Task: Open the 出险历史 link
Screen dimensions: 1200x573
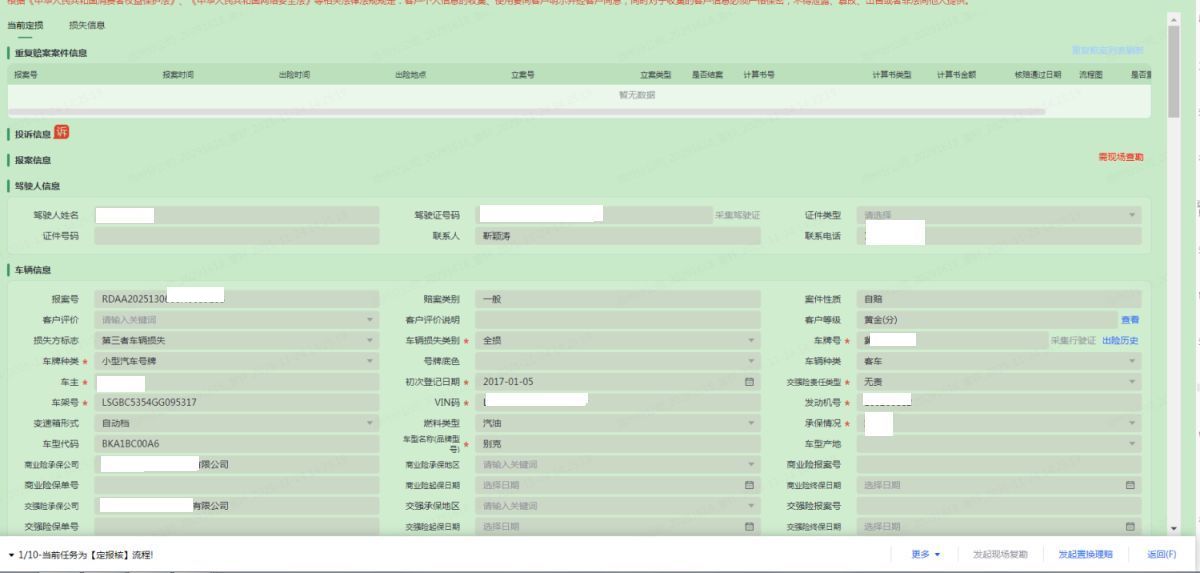Action: coord(1120,341)
